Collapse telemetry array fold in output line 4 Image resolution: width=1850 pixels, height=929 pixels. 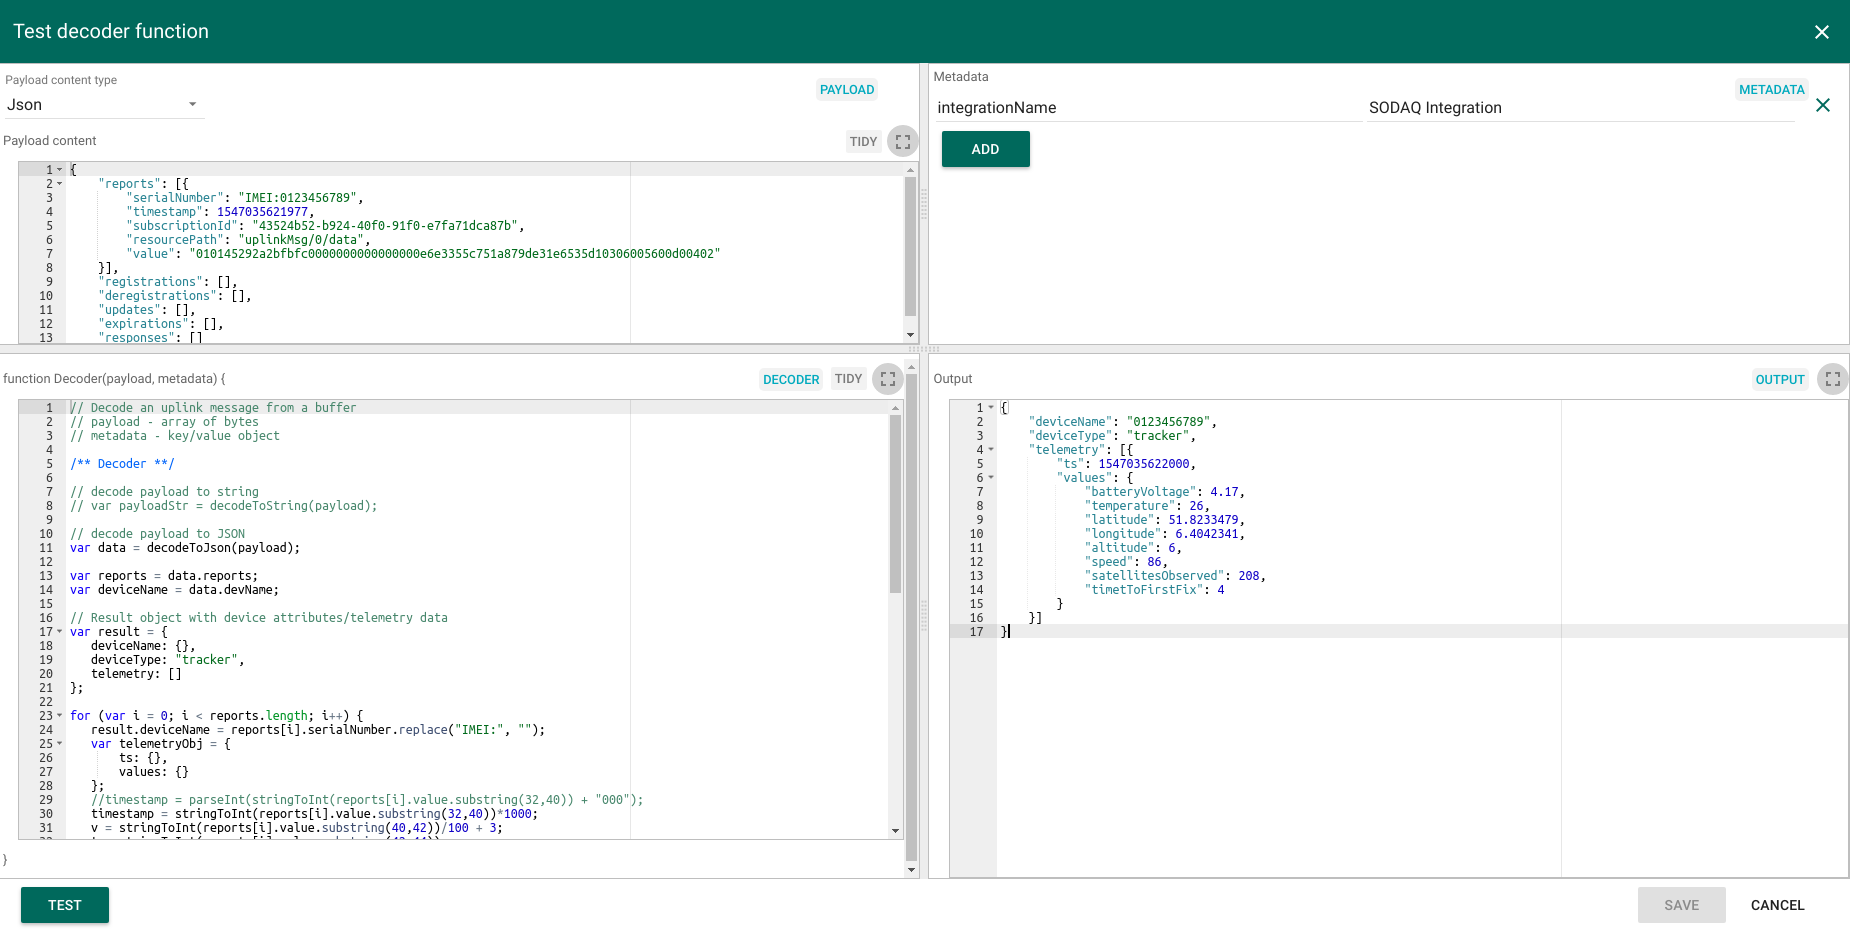991,450
